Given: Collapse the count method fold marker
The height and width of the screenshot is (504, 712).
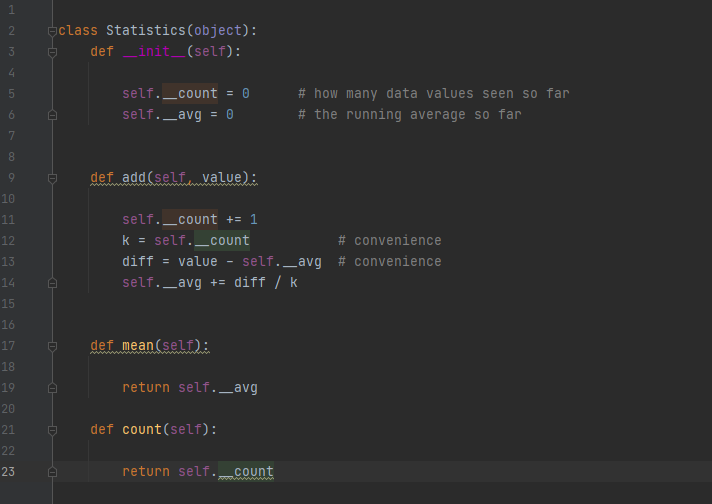Looking at the screenshot, I should [x=52, y=430].
